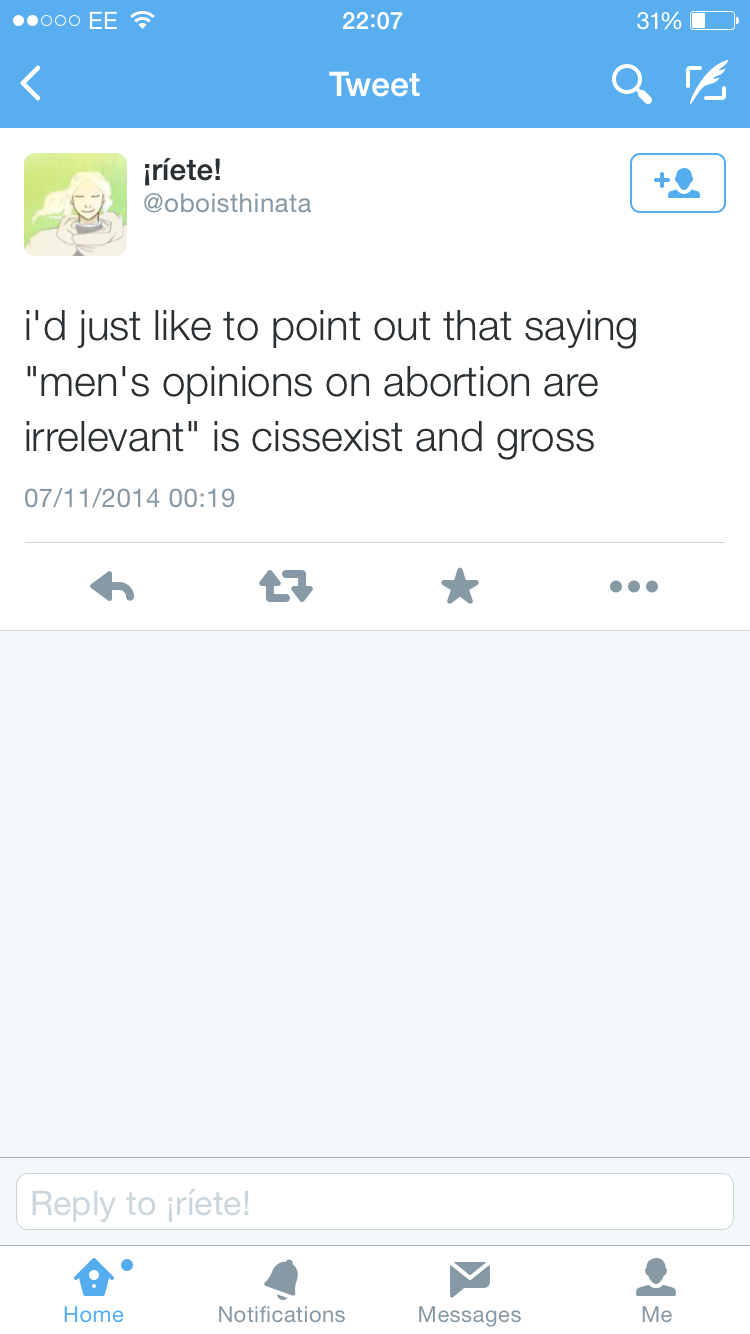Tap the status bar clock
The width and height of the screenshot is (750, 1334).
[x=372, y=21]
